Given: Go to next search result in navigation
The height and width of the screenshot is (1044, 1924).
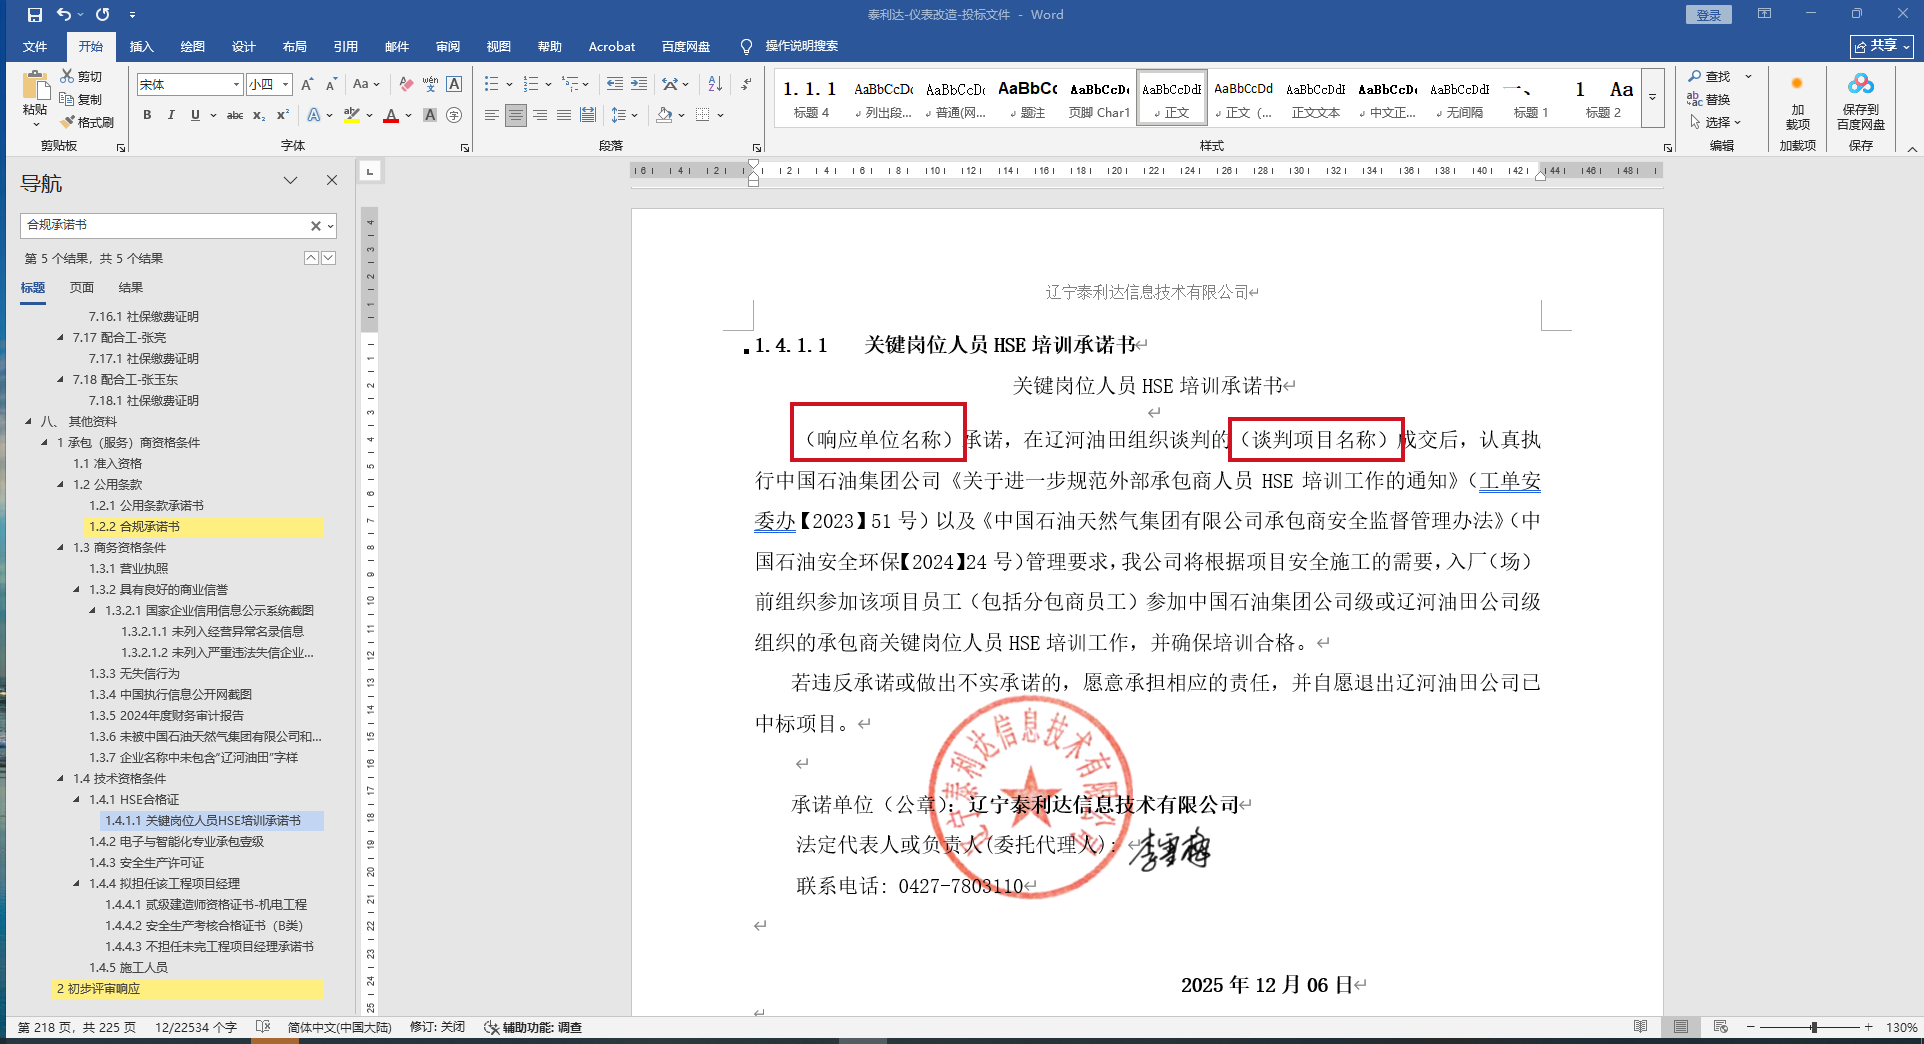Looking at the screenshot, I should coord(329,258).
